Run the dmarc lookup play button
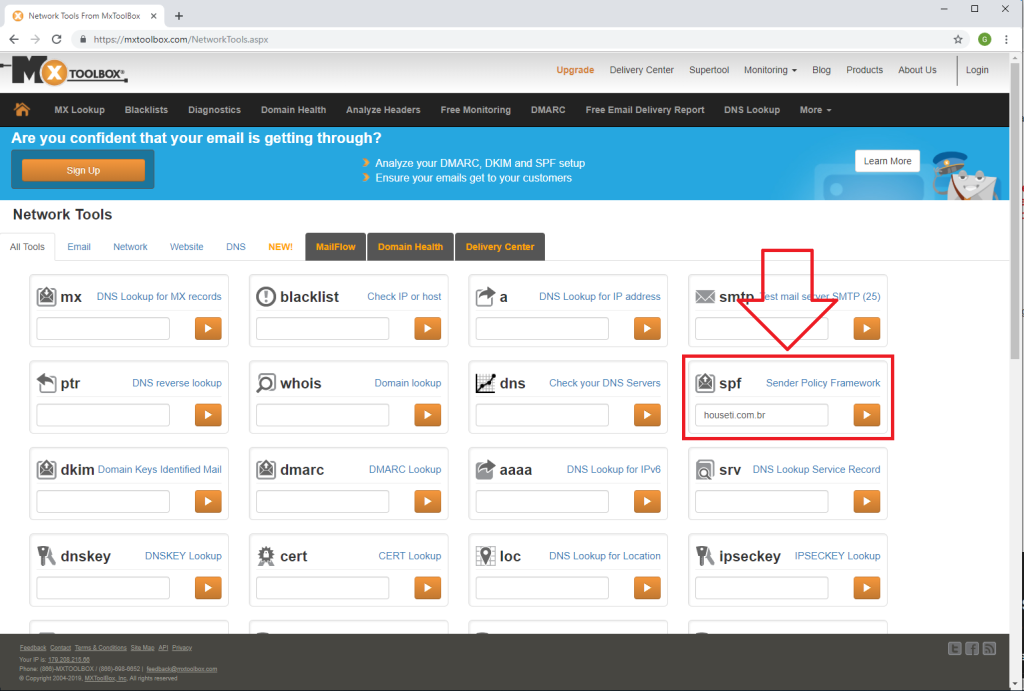This screenshot has width=1024, height=691. click(x=428, y=502)
